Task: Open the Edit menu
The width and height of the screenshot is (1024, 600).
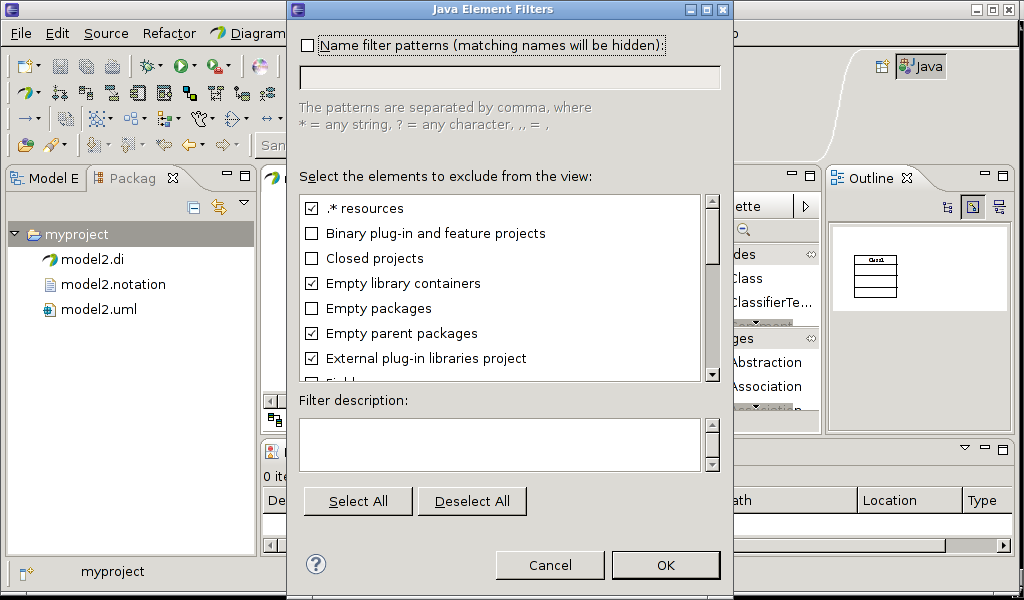Action: 57,33
